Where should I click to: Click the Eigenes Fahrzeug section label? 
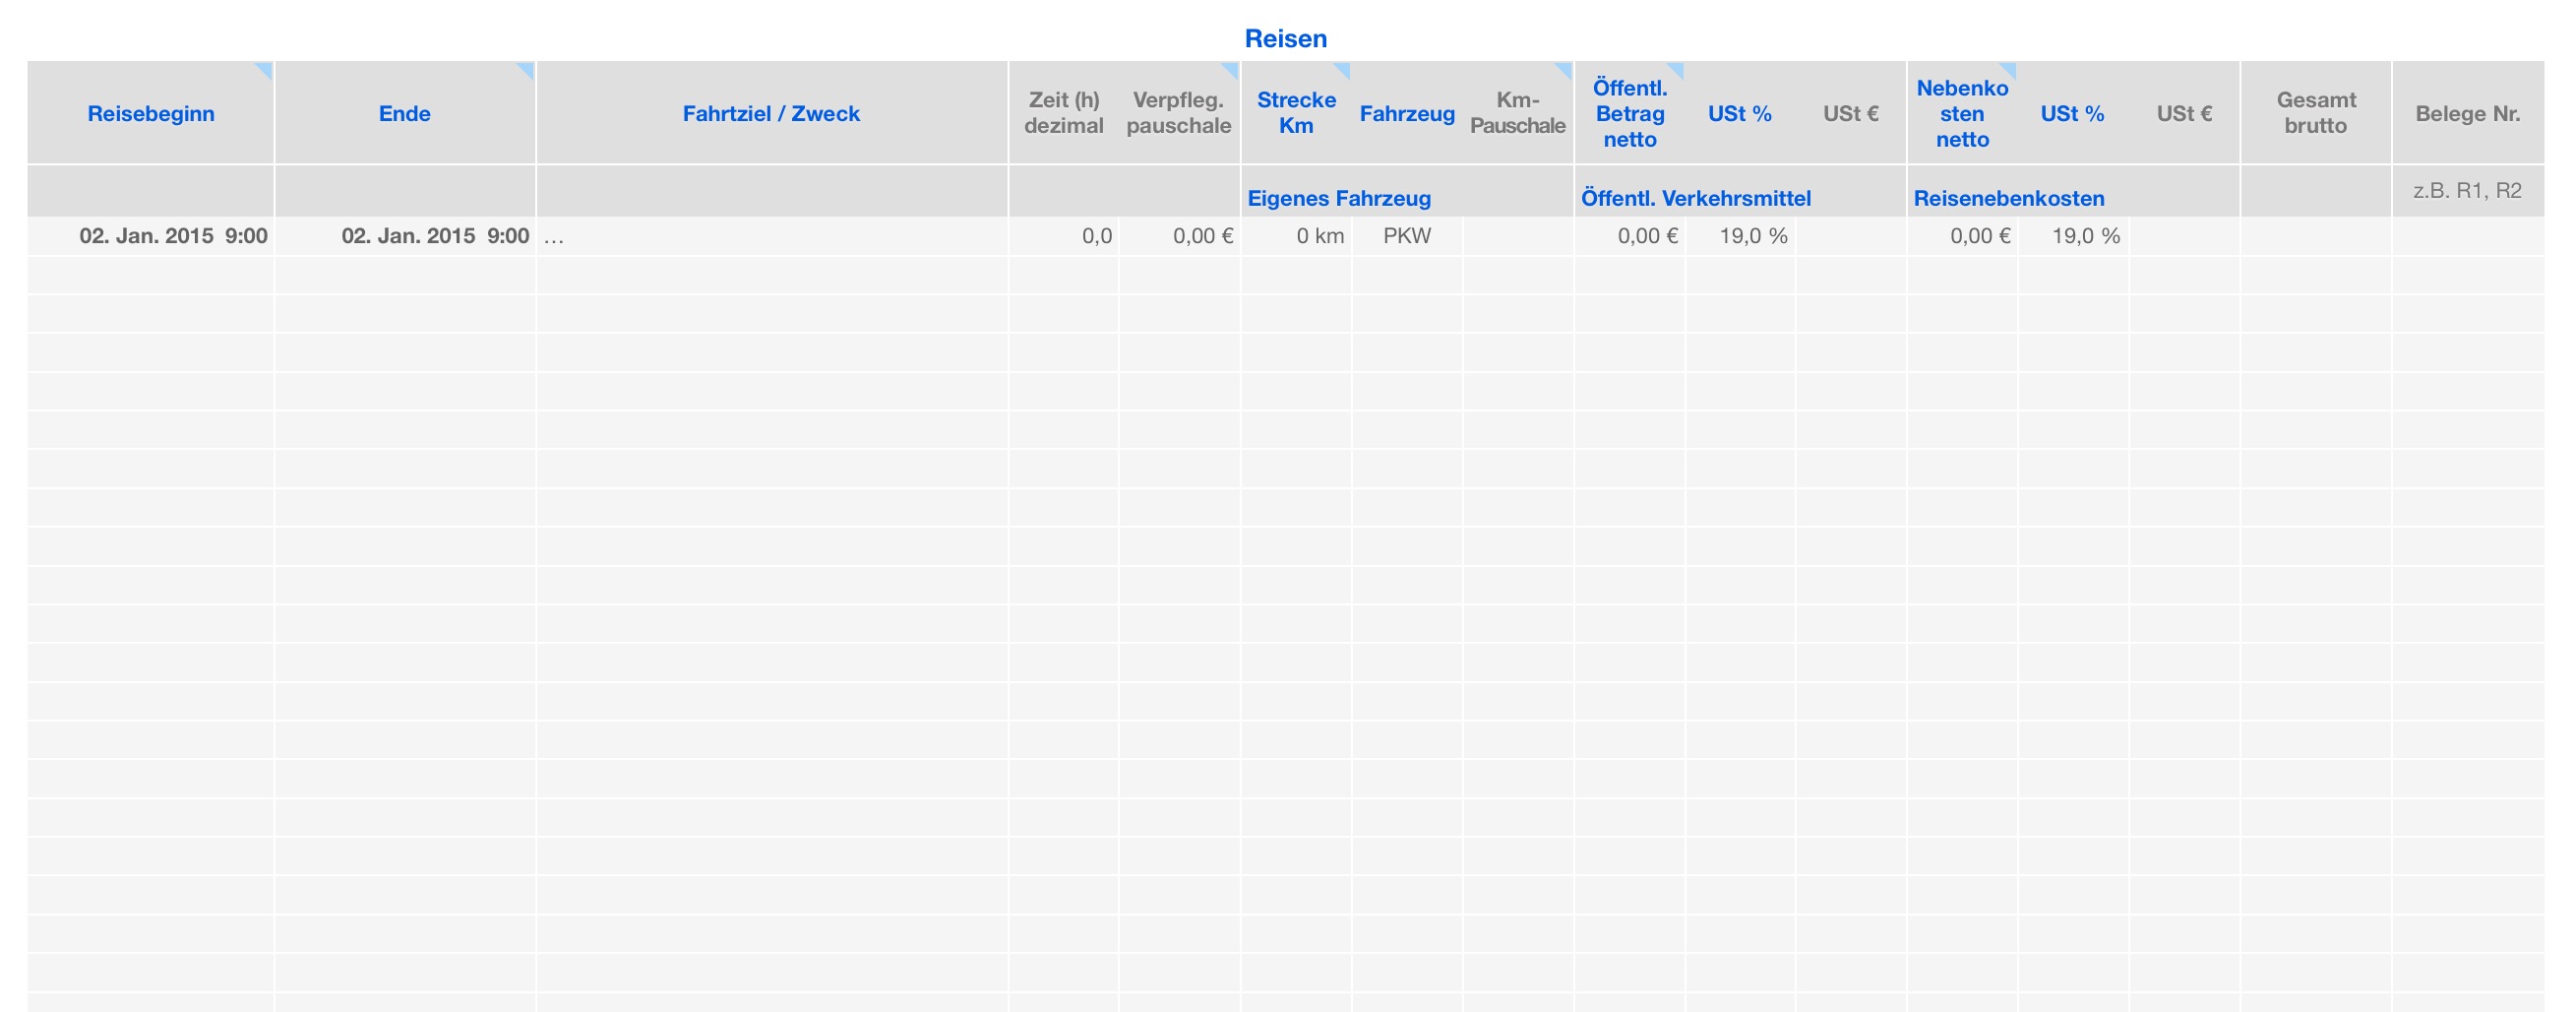[x=1339, y=198]
